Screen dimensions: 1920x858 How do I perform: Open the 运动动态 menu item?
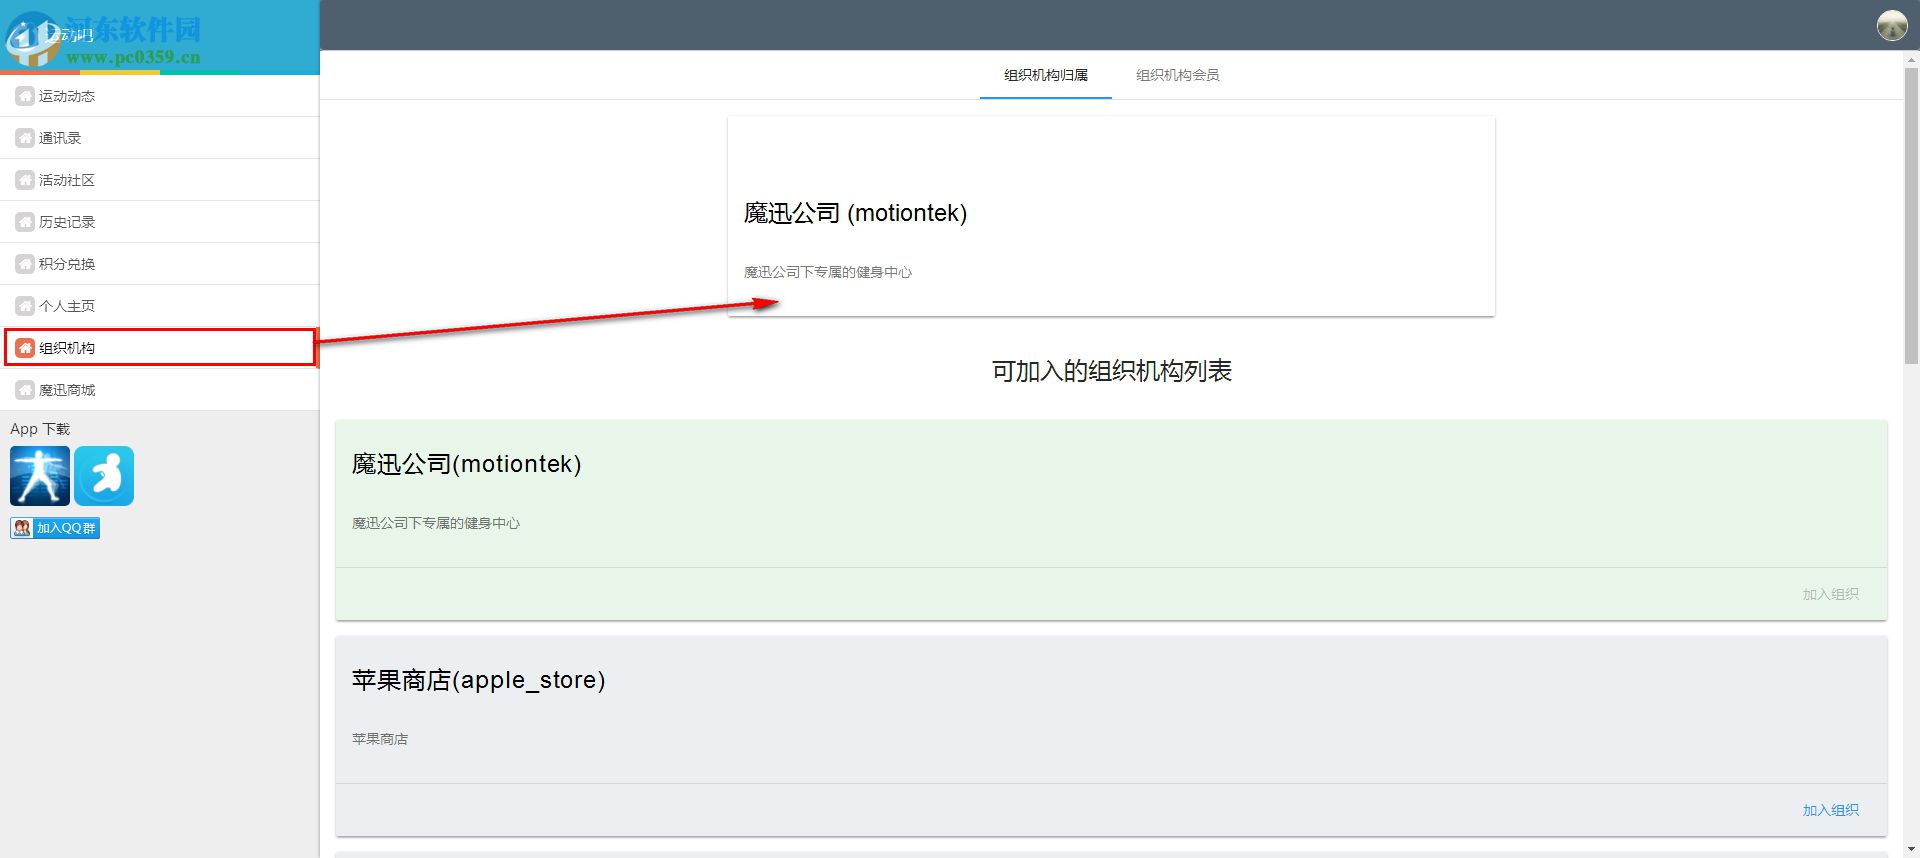coord(160,96)
